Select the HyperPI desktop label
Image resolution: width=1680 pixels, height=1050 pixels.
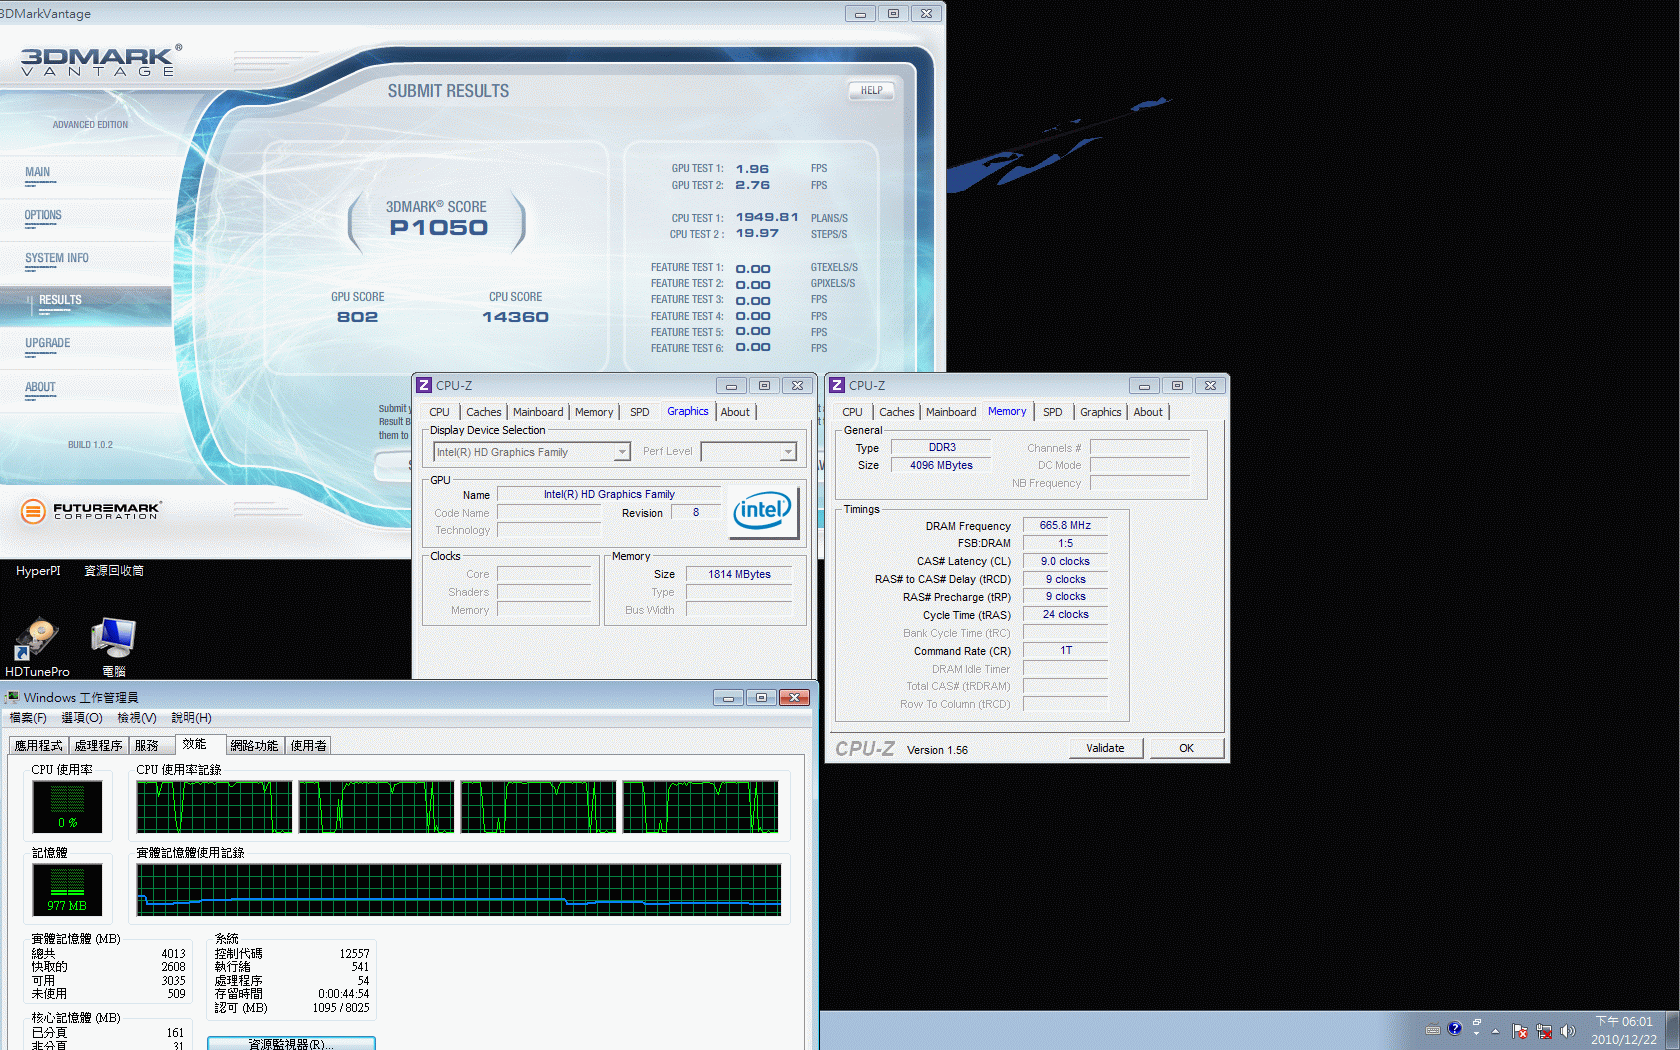[38, 571]
